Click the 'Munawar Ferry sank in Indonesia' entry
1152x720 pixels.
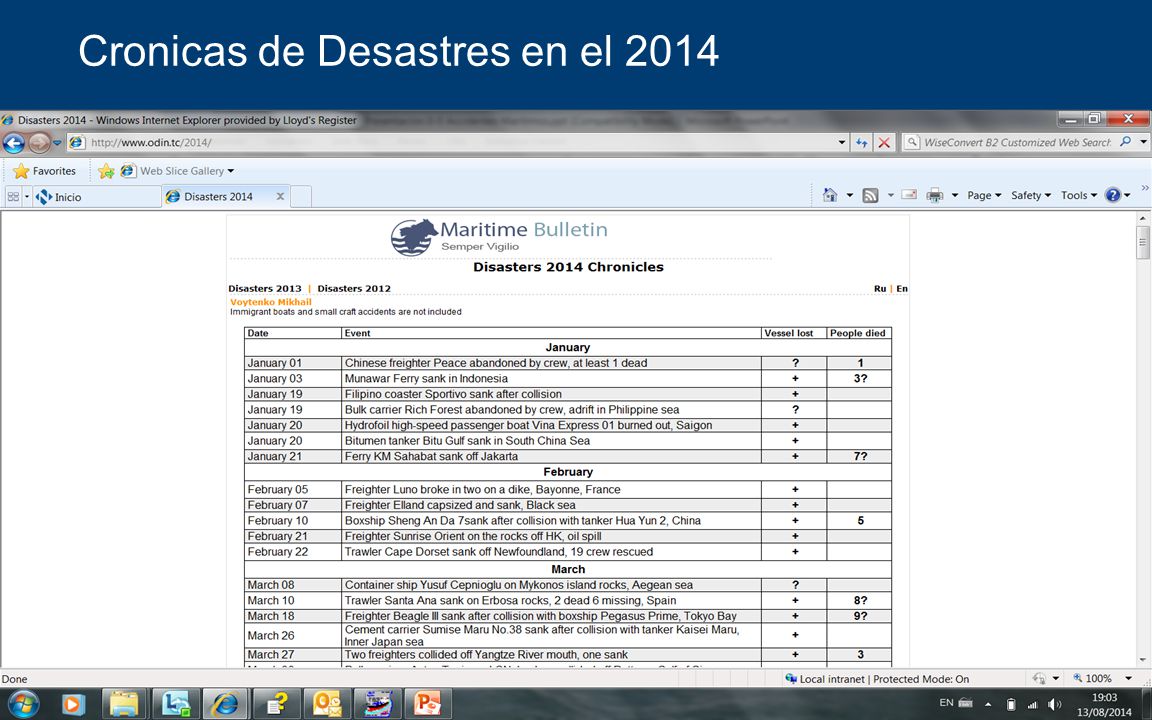426,378
